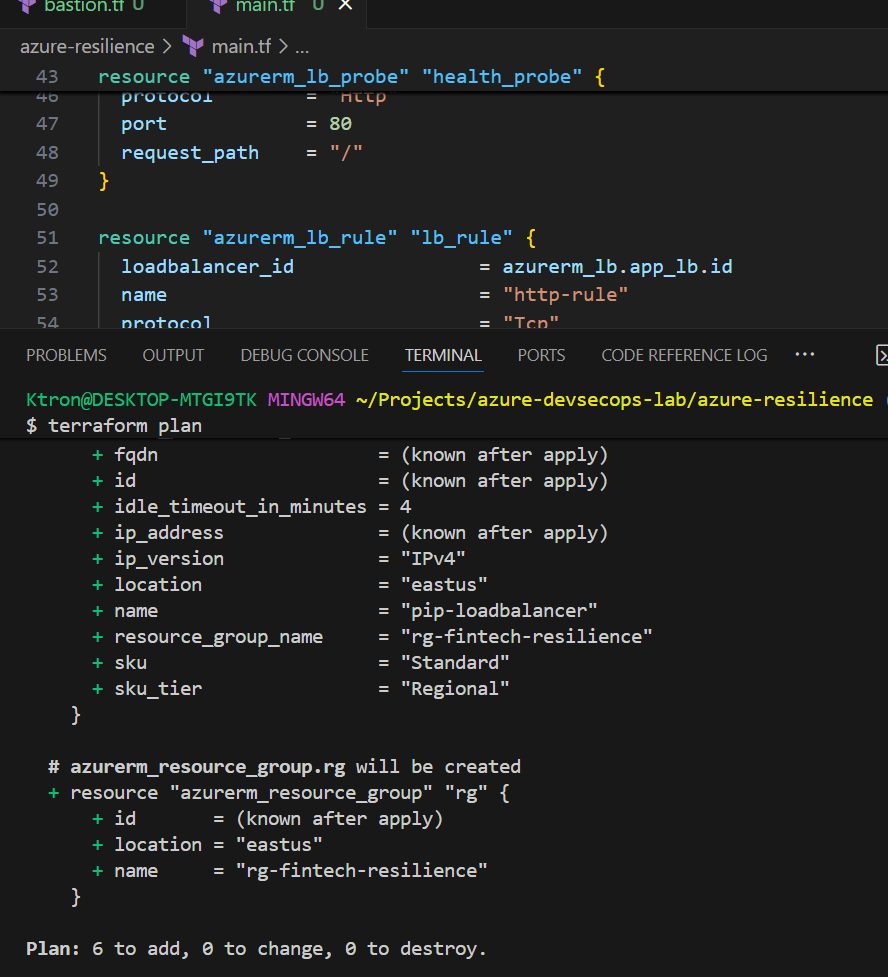Show the PORTS panel tab

(541, 355)
